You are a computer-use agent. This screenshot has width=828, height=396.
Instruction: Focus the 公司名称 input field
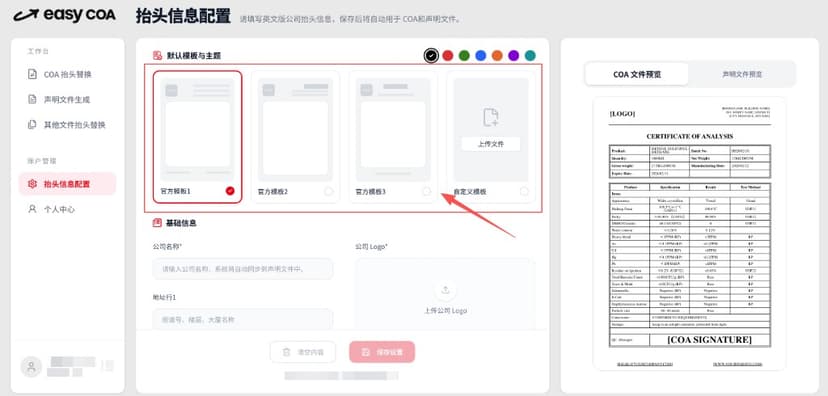243,269
